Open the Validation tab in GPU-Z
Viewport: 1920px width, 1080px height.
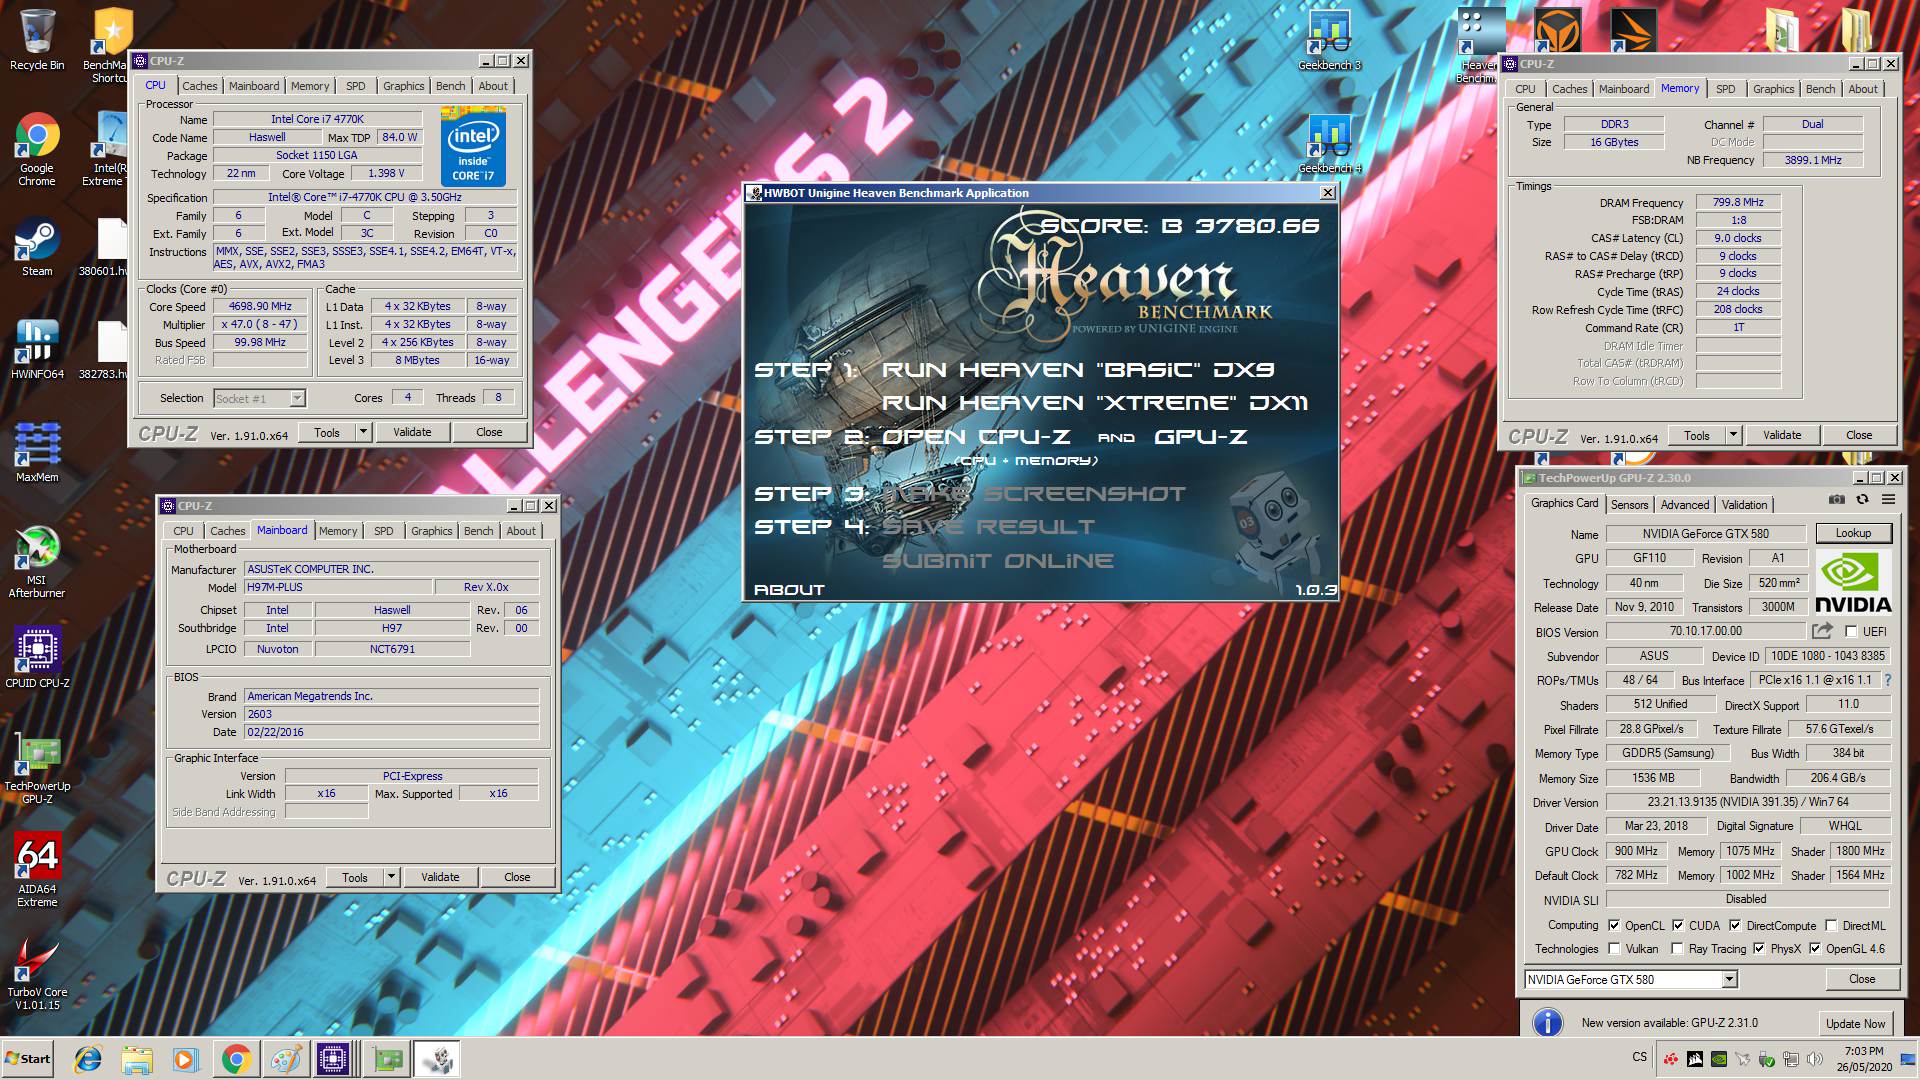[1744, 505]
